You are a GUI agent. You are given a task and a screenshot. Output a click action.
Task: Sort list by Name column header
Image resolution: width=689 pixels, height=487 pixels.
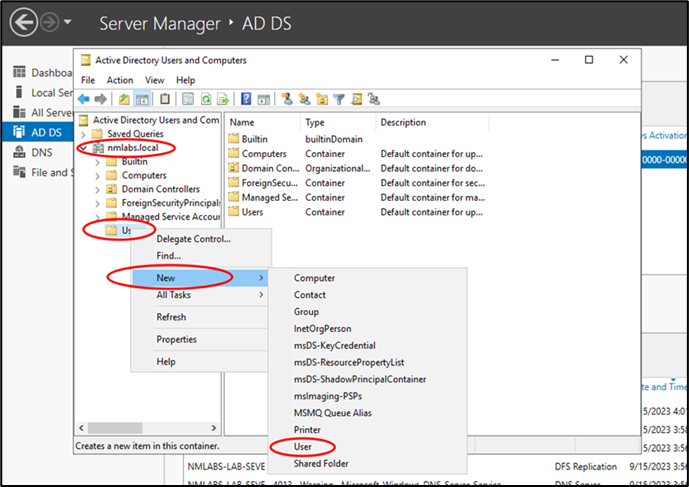pyautogui.click(x=263, y=123)
